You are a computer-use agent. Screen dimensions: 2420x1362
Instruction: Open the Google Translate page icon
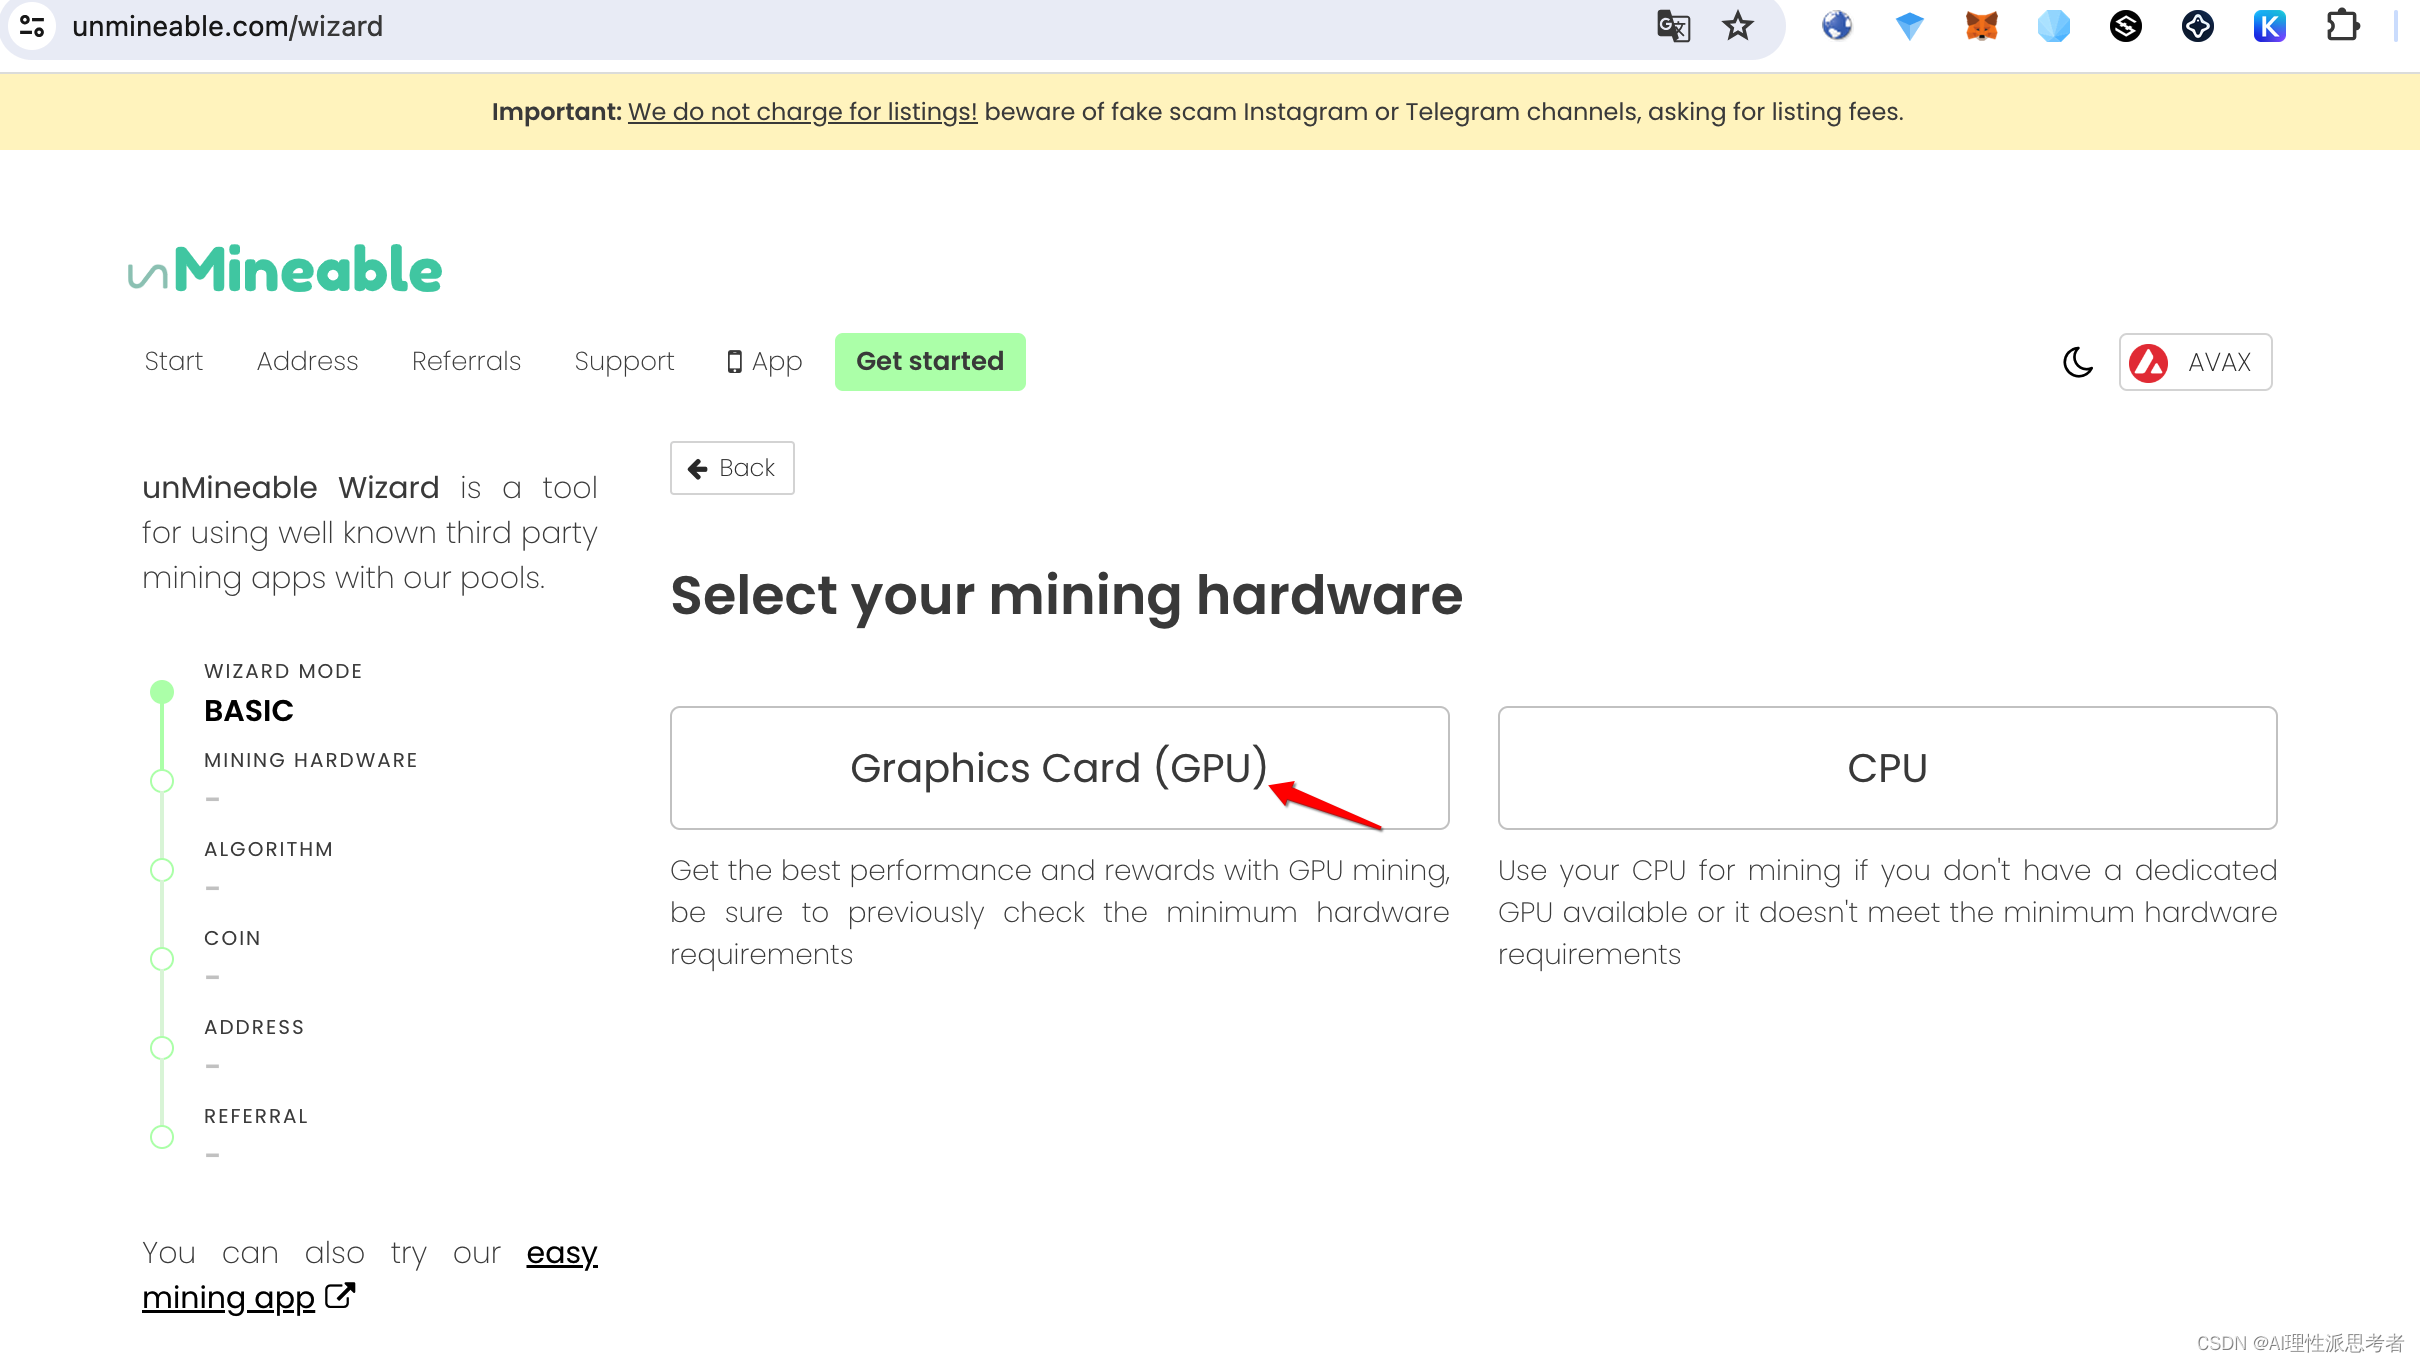(x=1673, y=26)
